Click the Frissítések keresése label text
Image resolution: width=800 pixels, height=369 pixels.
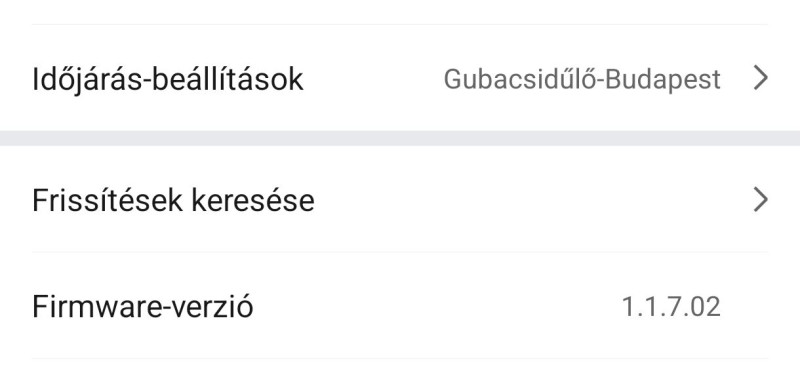(x=173, y=200)
